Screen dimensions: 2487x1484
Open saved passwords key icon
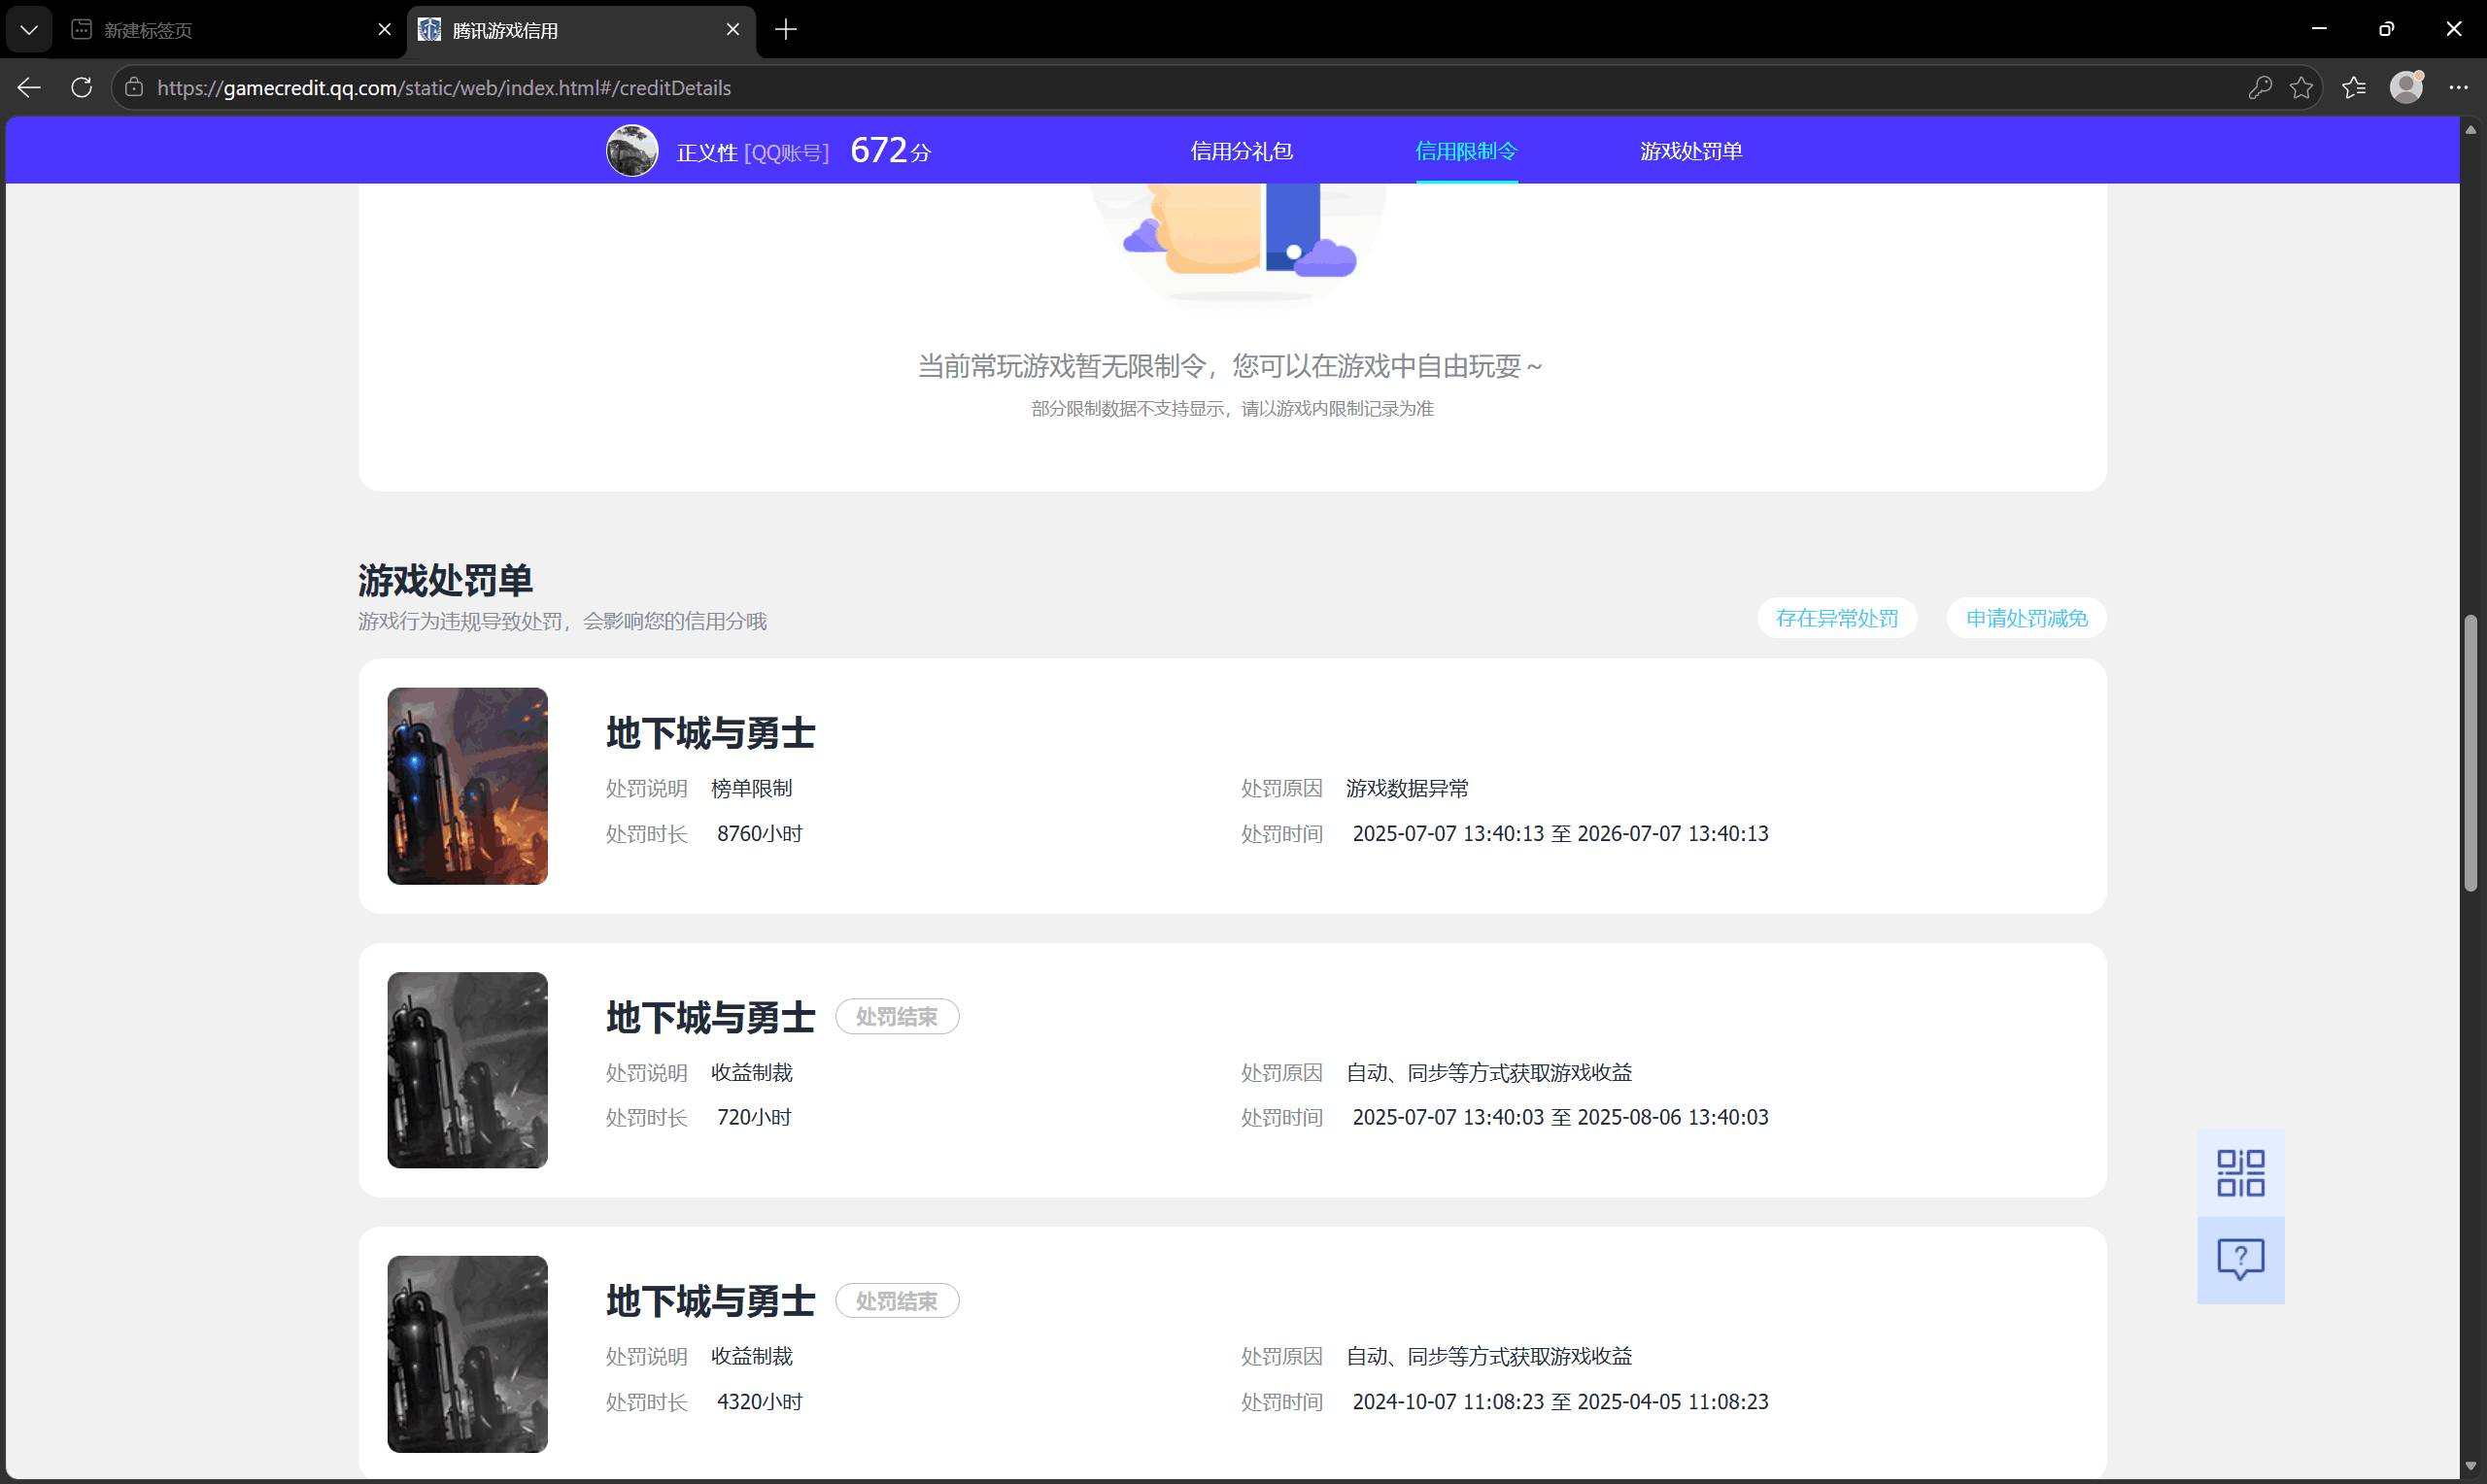pos(2259,88)
